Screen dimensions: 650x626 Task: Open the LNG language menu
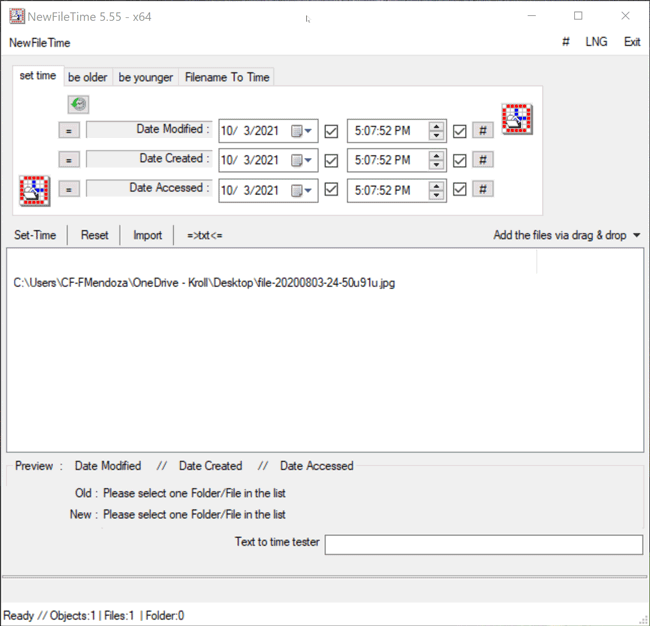[596, 42]
